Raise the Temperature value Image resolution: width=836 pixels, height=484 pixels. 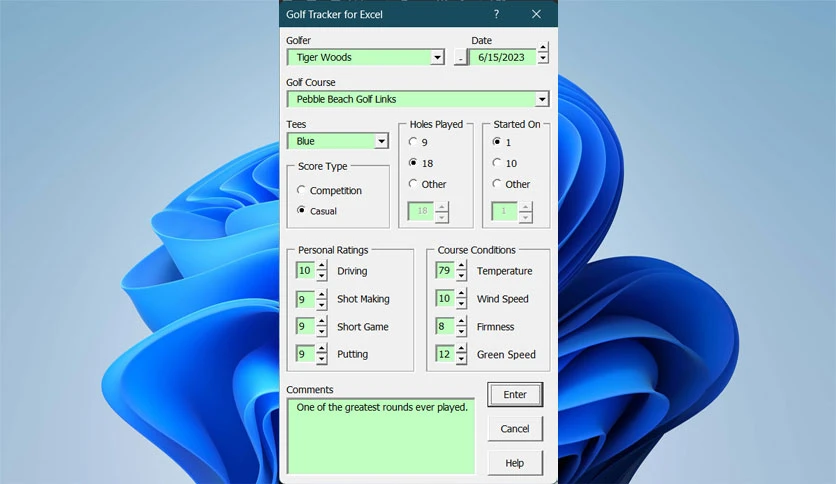(461, 265)
